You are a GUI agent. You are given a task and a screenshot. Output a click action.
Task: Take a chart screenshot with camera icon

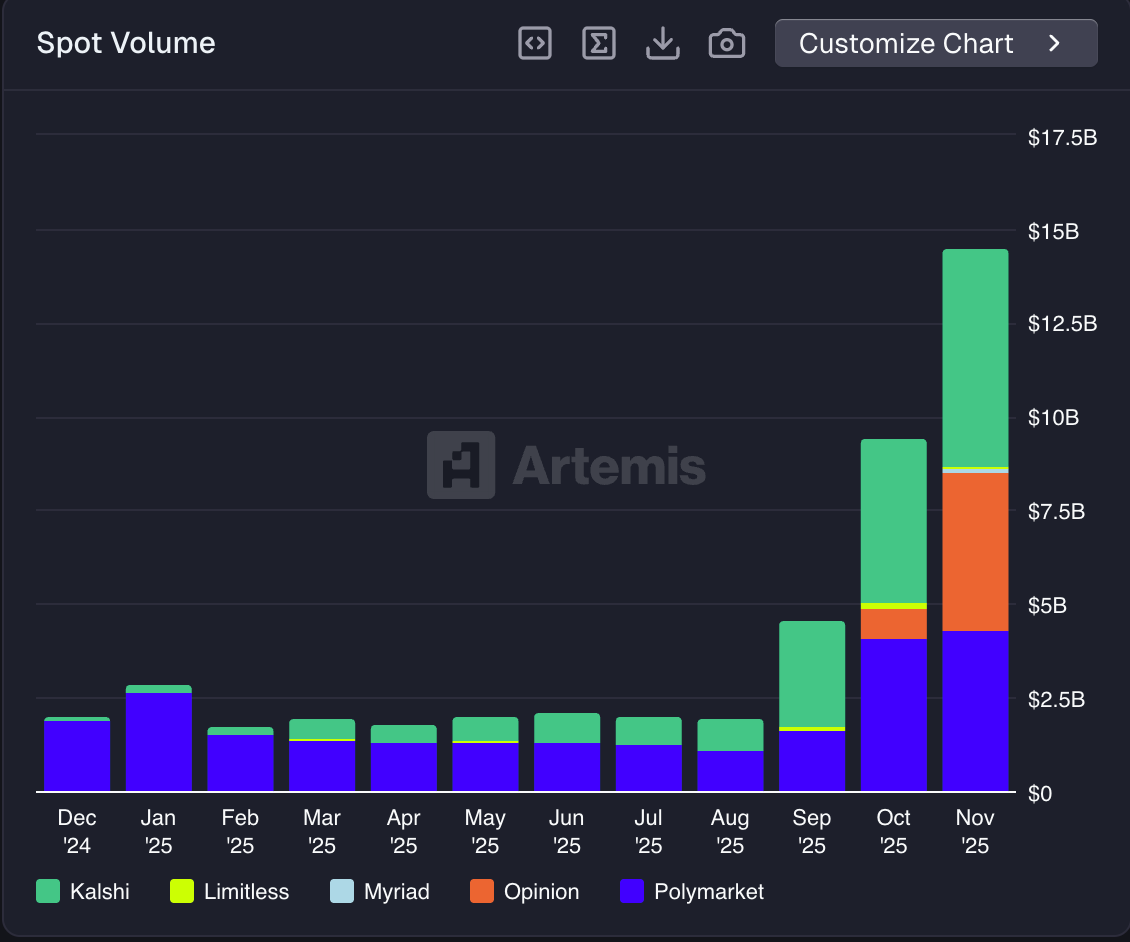pyautogui.click(x=727, y=43)
